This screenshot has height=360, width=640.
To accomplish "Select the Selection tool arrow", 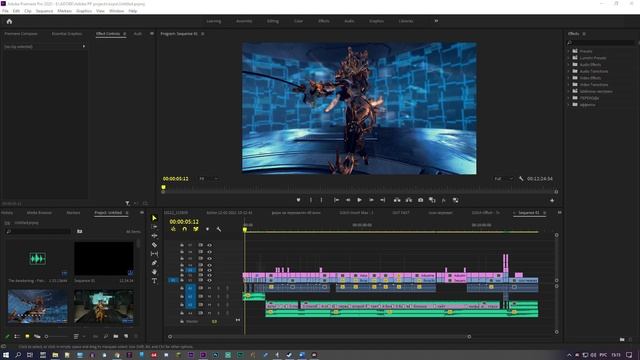I will pyautogui.click(x=154, y=218).
